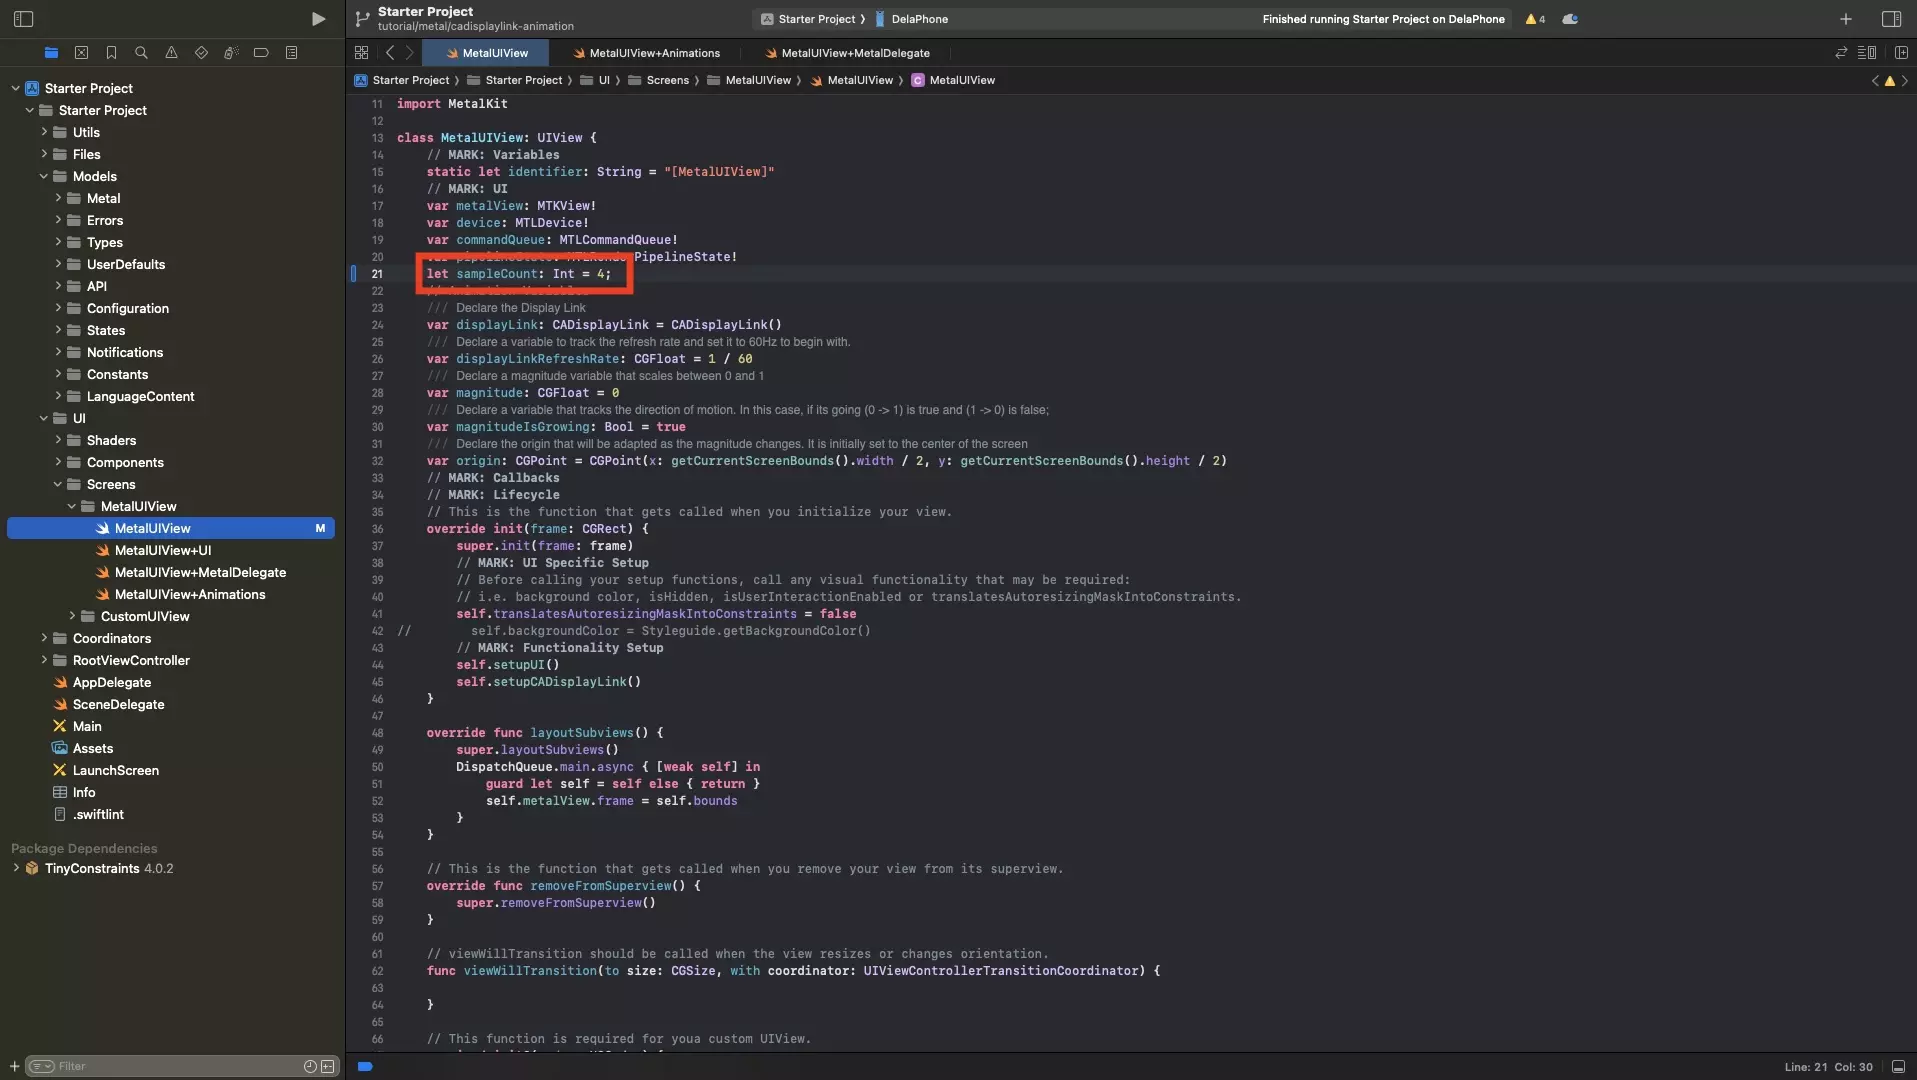
Task: Click the yellow warning icon in jump bar
Action: click(1889, 81)
